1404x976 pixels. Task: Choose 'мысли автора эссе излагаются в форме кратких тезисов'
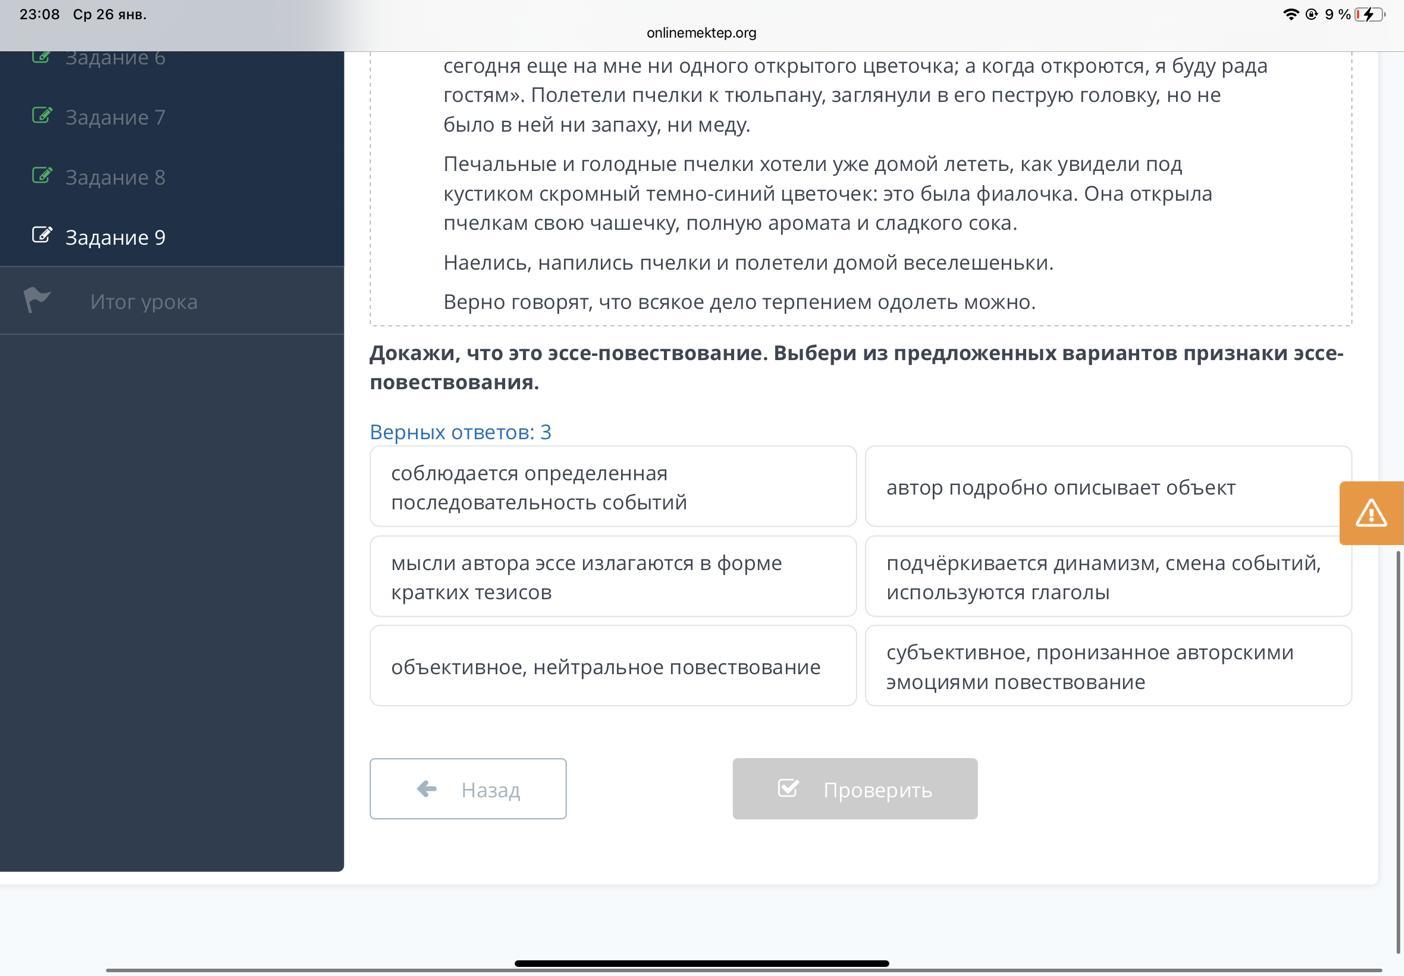(613, 577)
